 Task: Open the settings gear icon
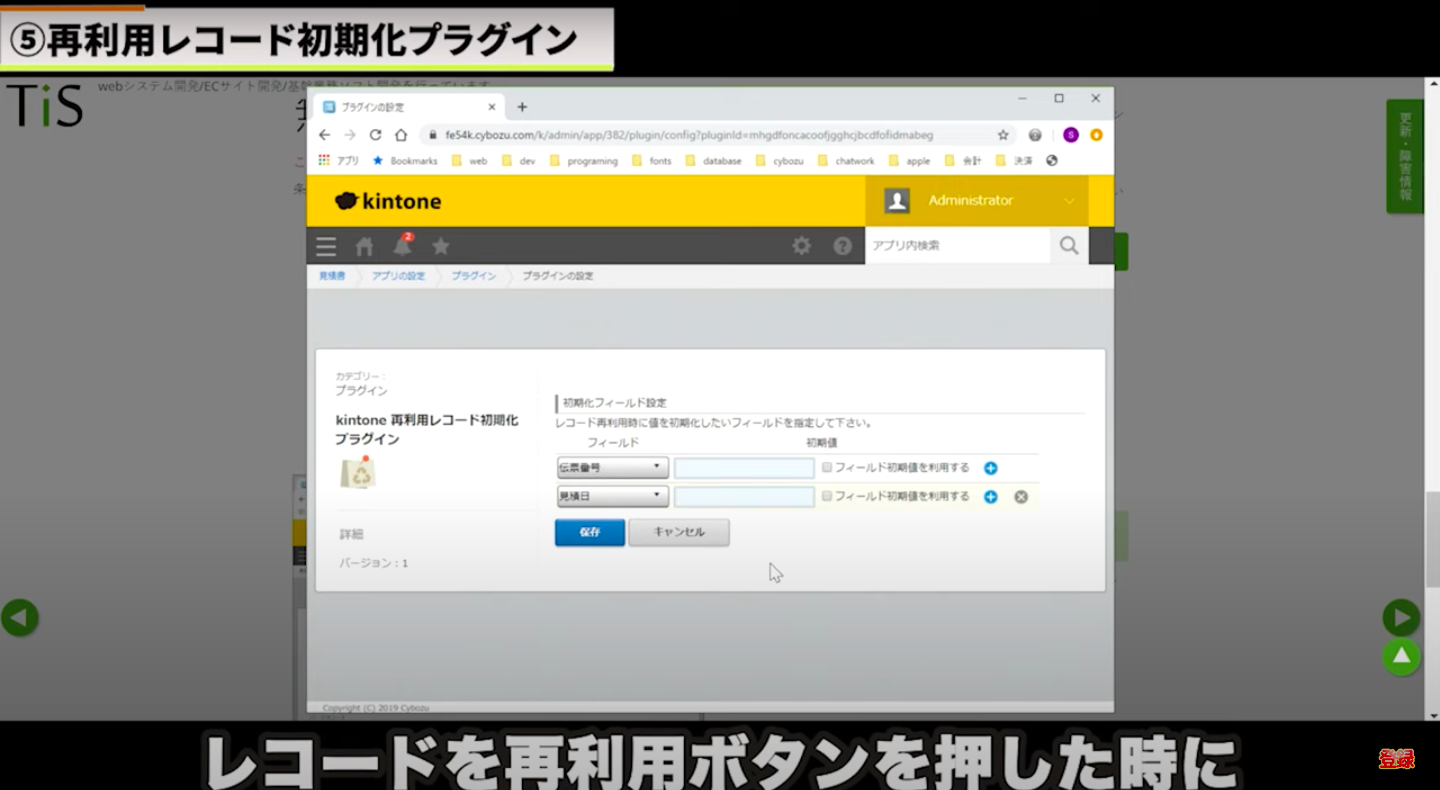801,246
